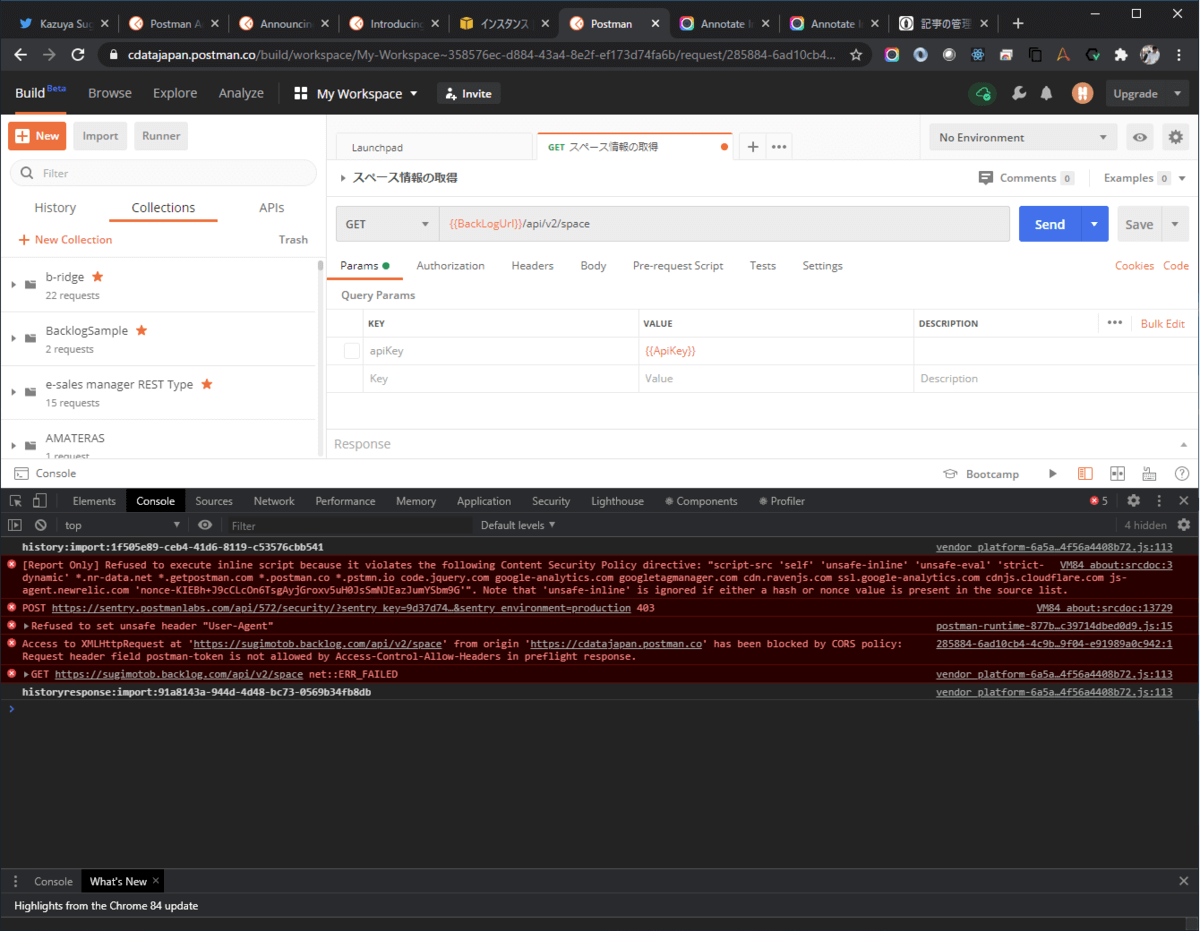Viewport: 1200px width, 931px height.
Task: Expand the request name disclosure triangle
Action: coord(343,178)
